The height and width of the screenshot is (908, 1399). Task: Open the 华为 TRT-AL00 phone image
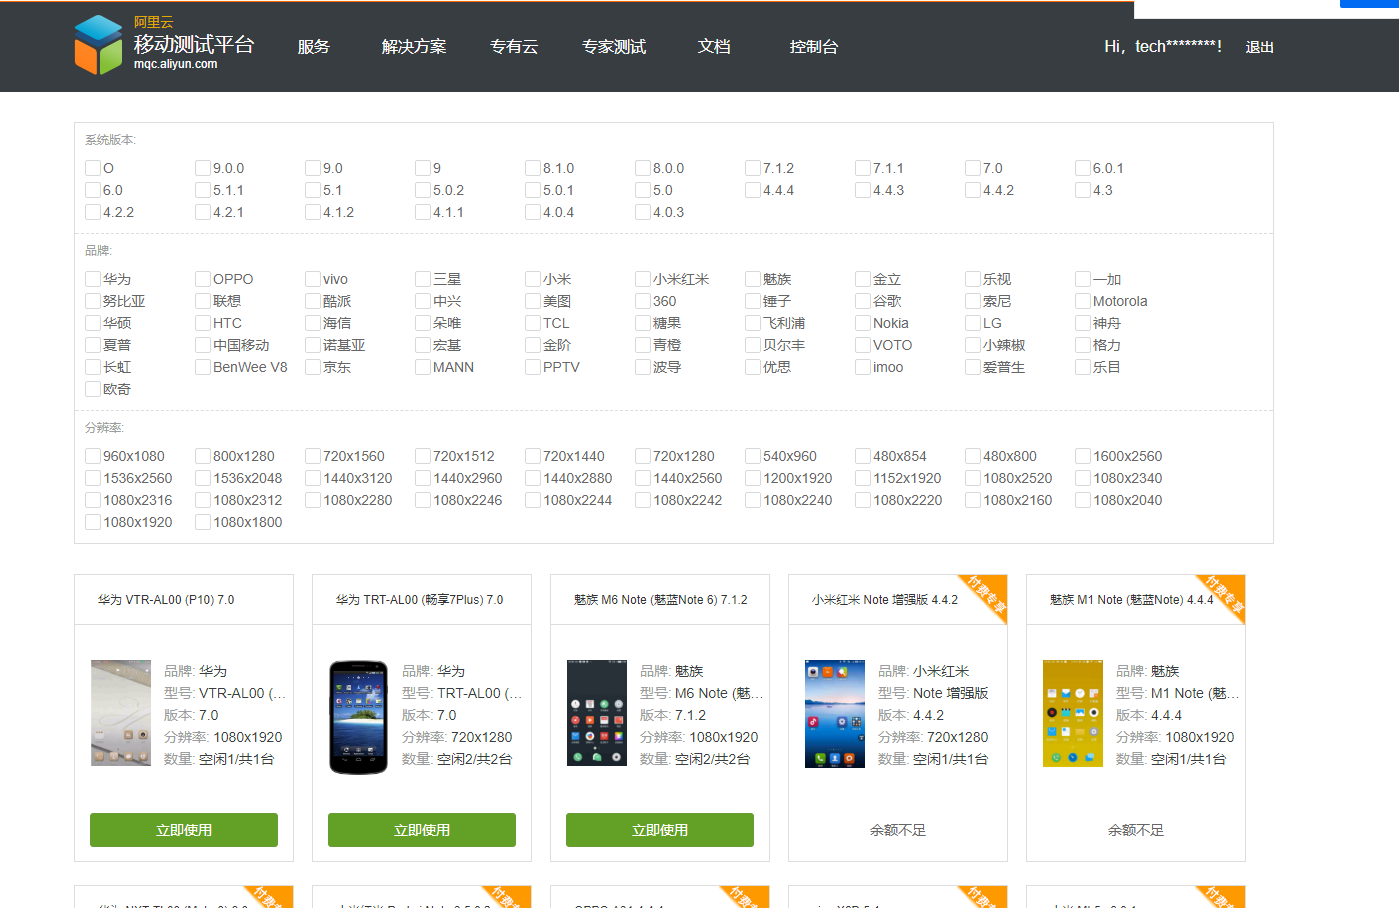(359, 717)
